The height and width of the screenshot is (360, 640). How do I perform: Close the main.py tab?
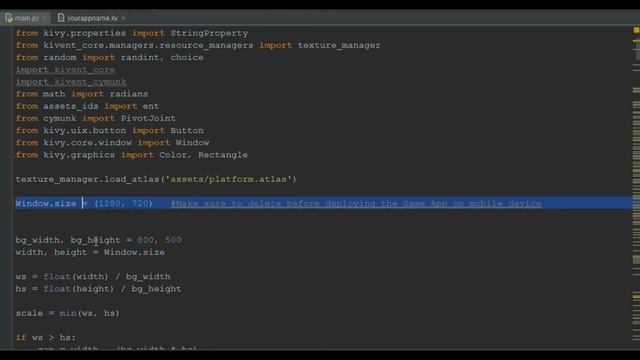(44, 18)
